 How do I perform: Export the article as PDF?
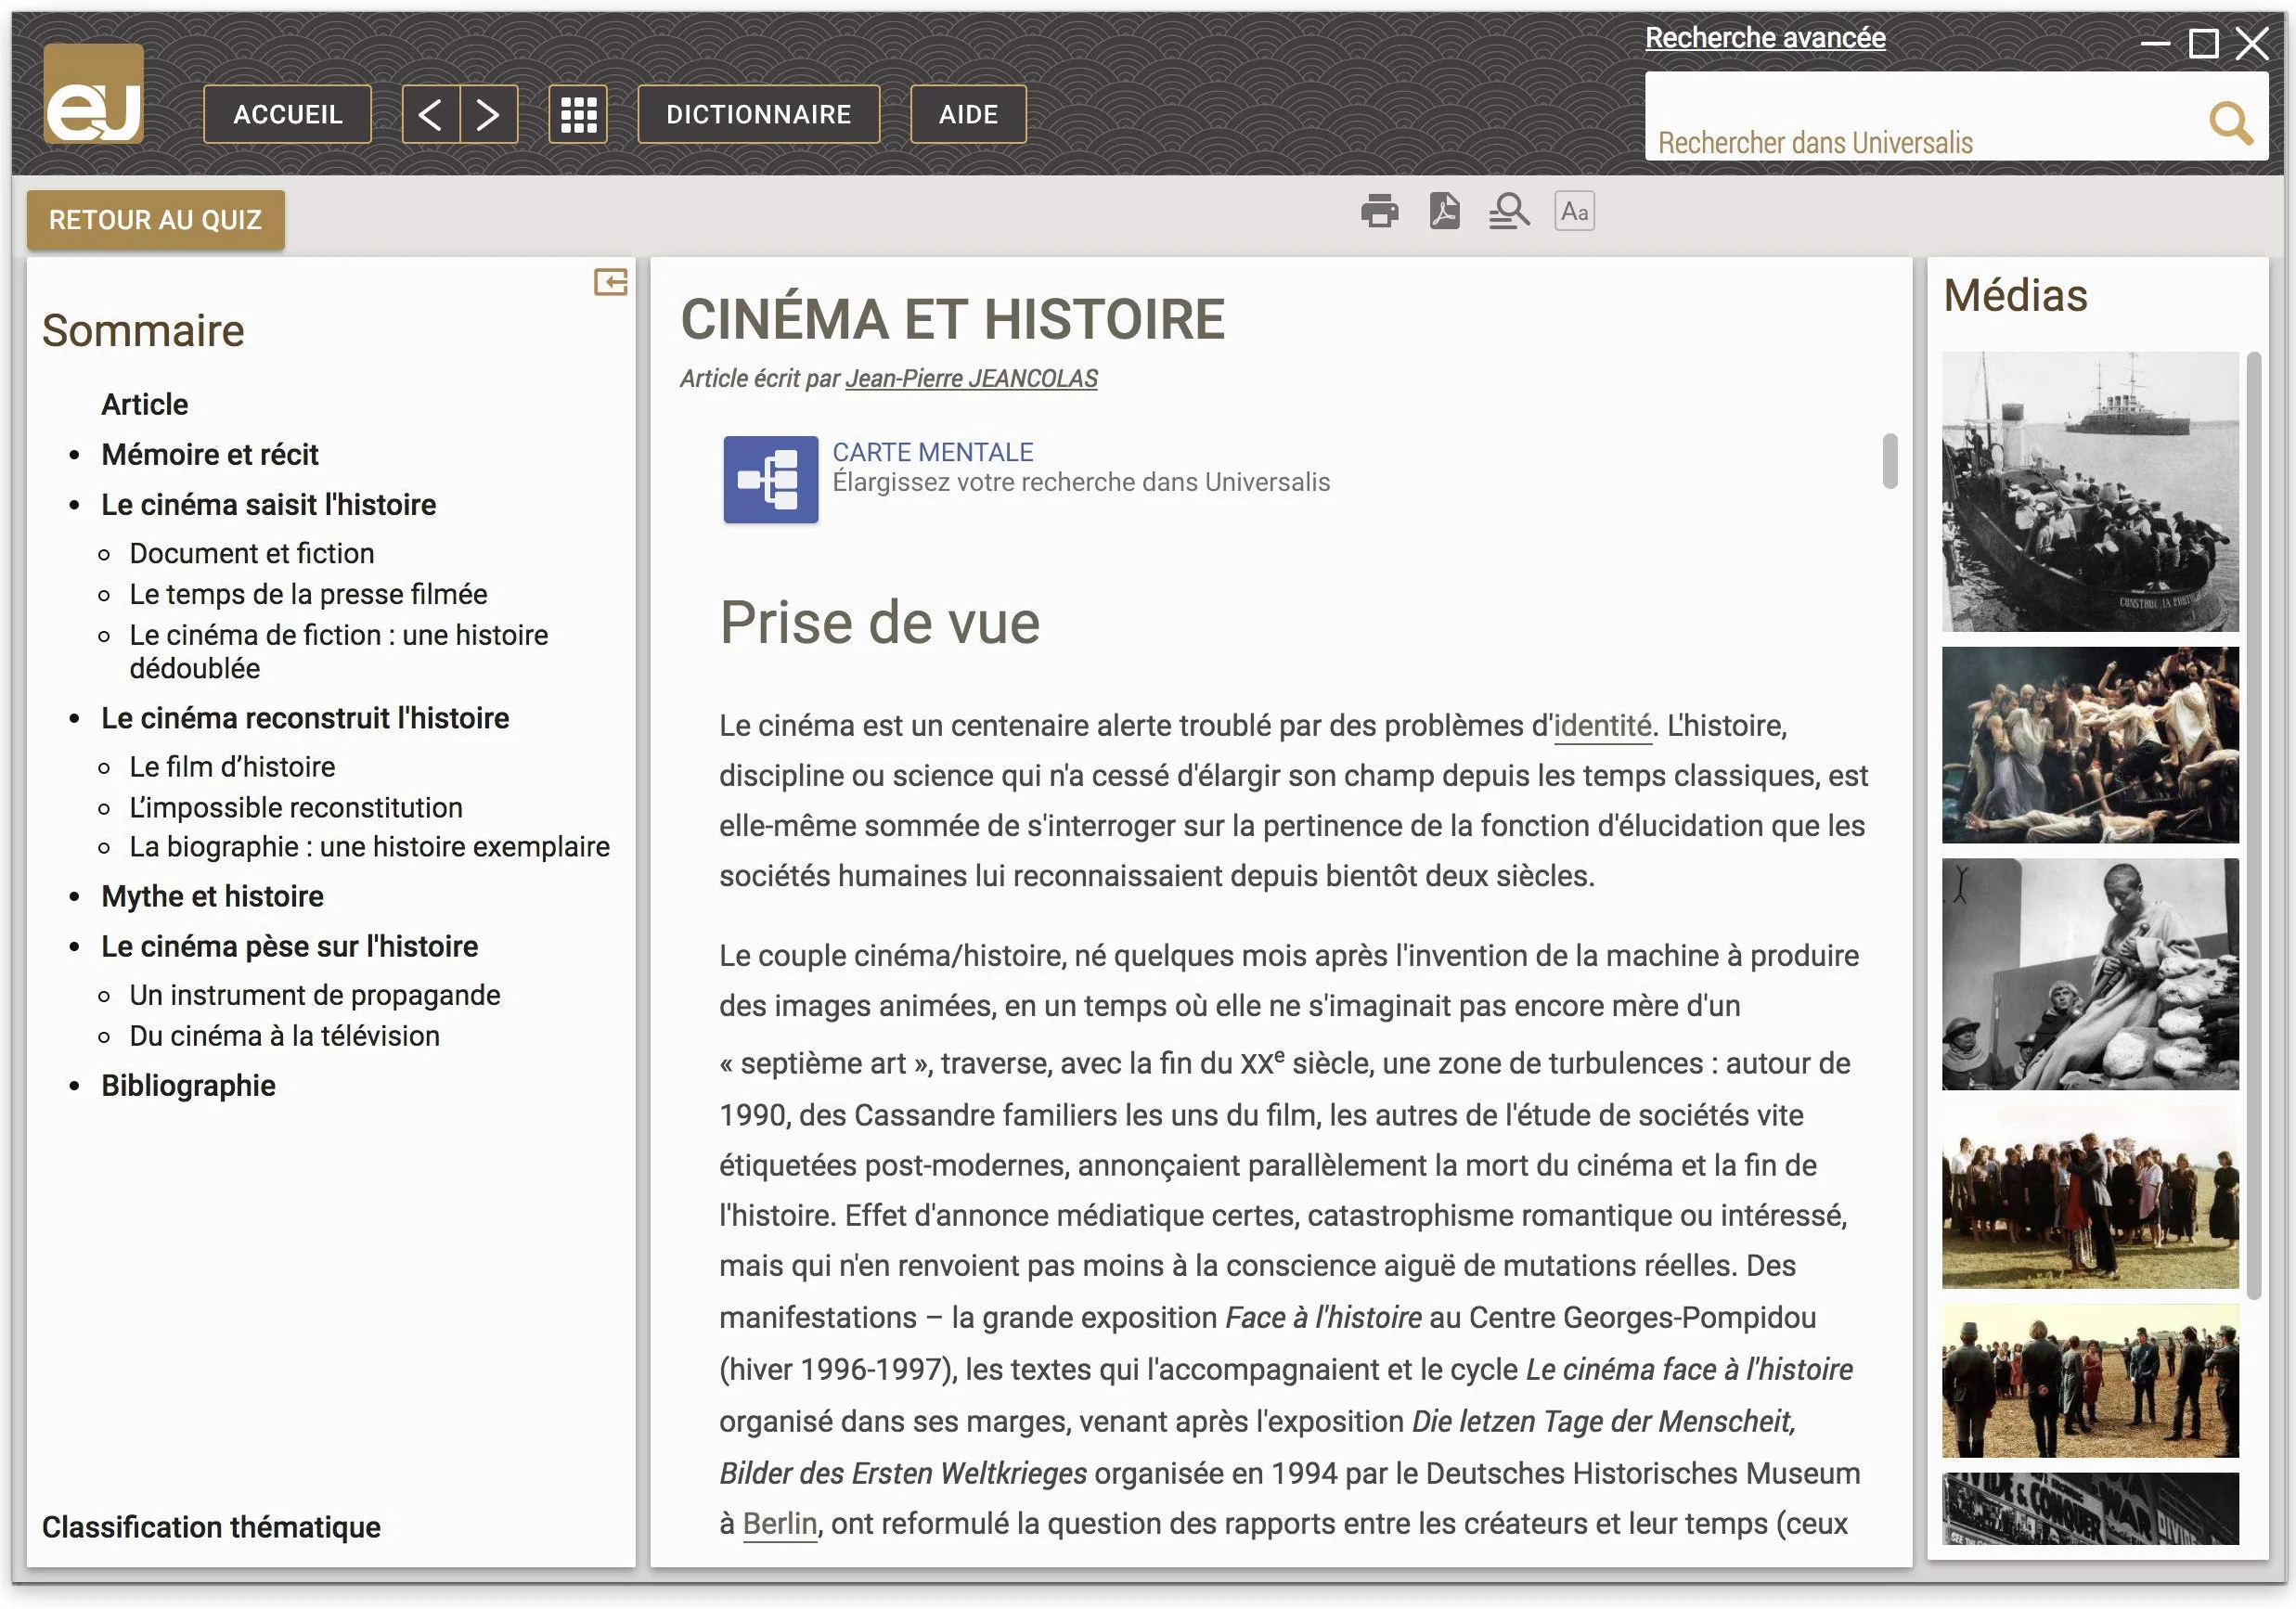1444,211
